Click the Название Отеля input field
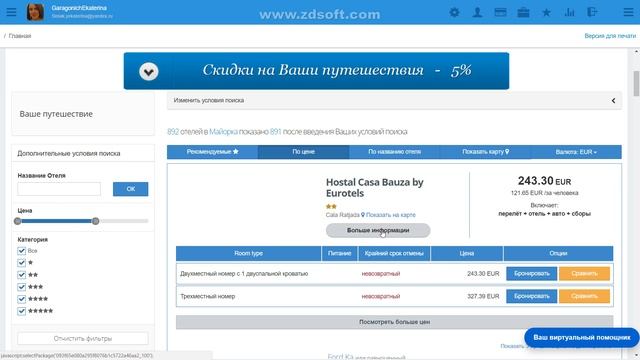 (x=59, y=189)
